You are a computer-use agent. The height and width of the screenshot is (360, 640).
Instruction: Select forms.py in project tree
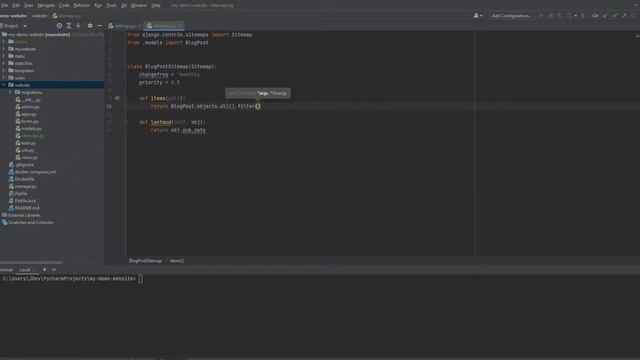[x=27, y=121]
